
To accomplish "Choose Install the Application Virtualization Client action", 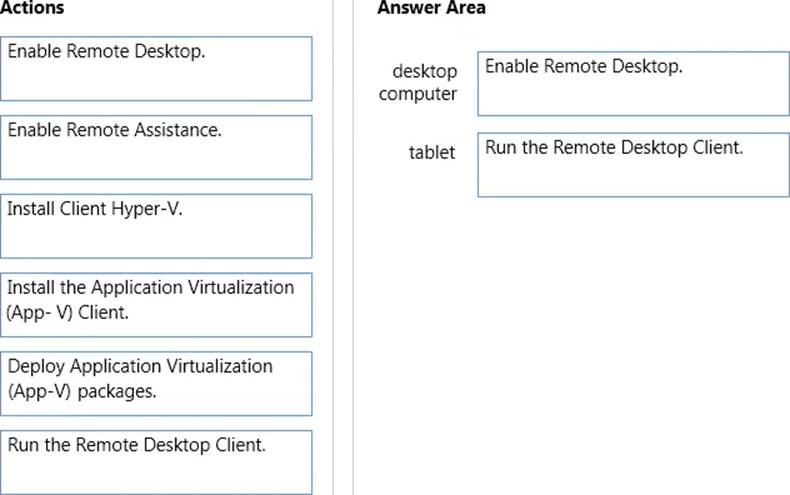I will [x=157, y=304].
